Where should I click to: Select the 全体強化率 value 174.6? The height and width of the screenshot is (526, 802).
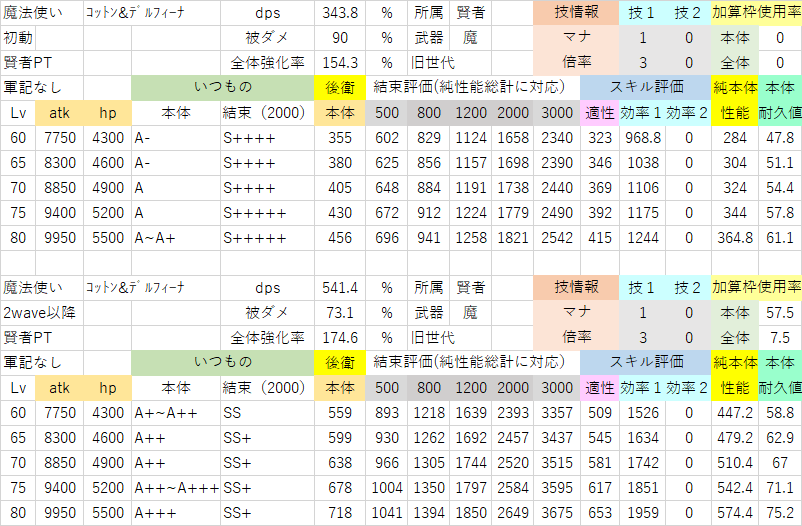(340, 338)
